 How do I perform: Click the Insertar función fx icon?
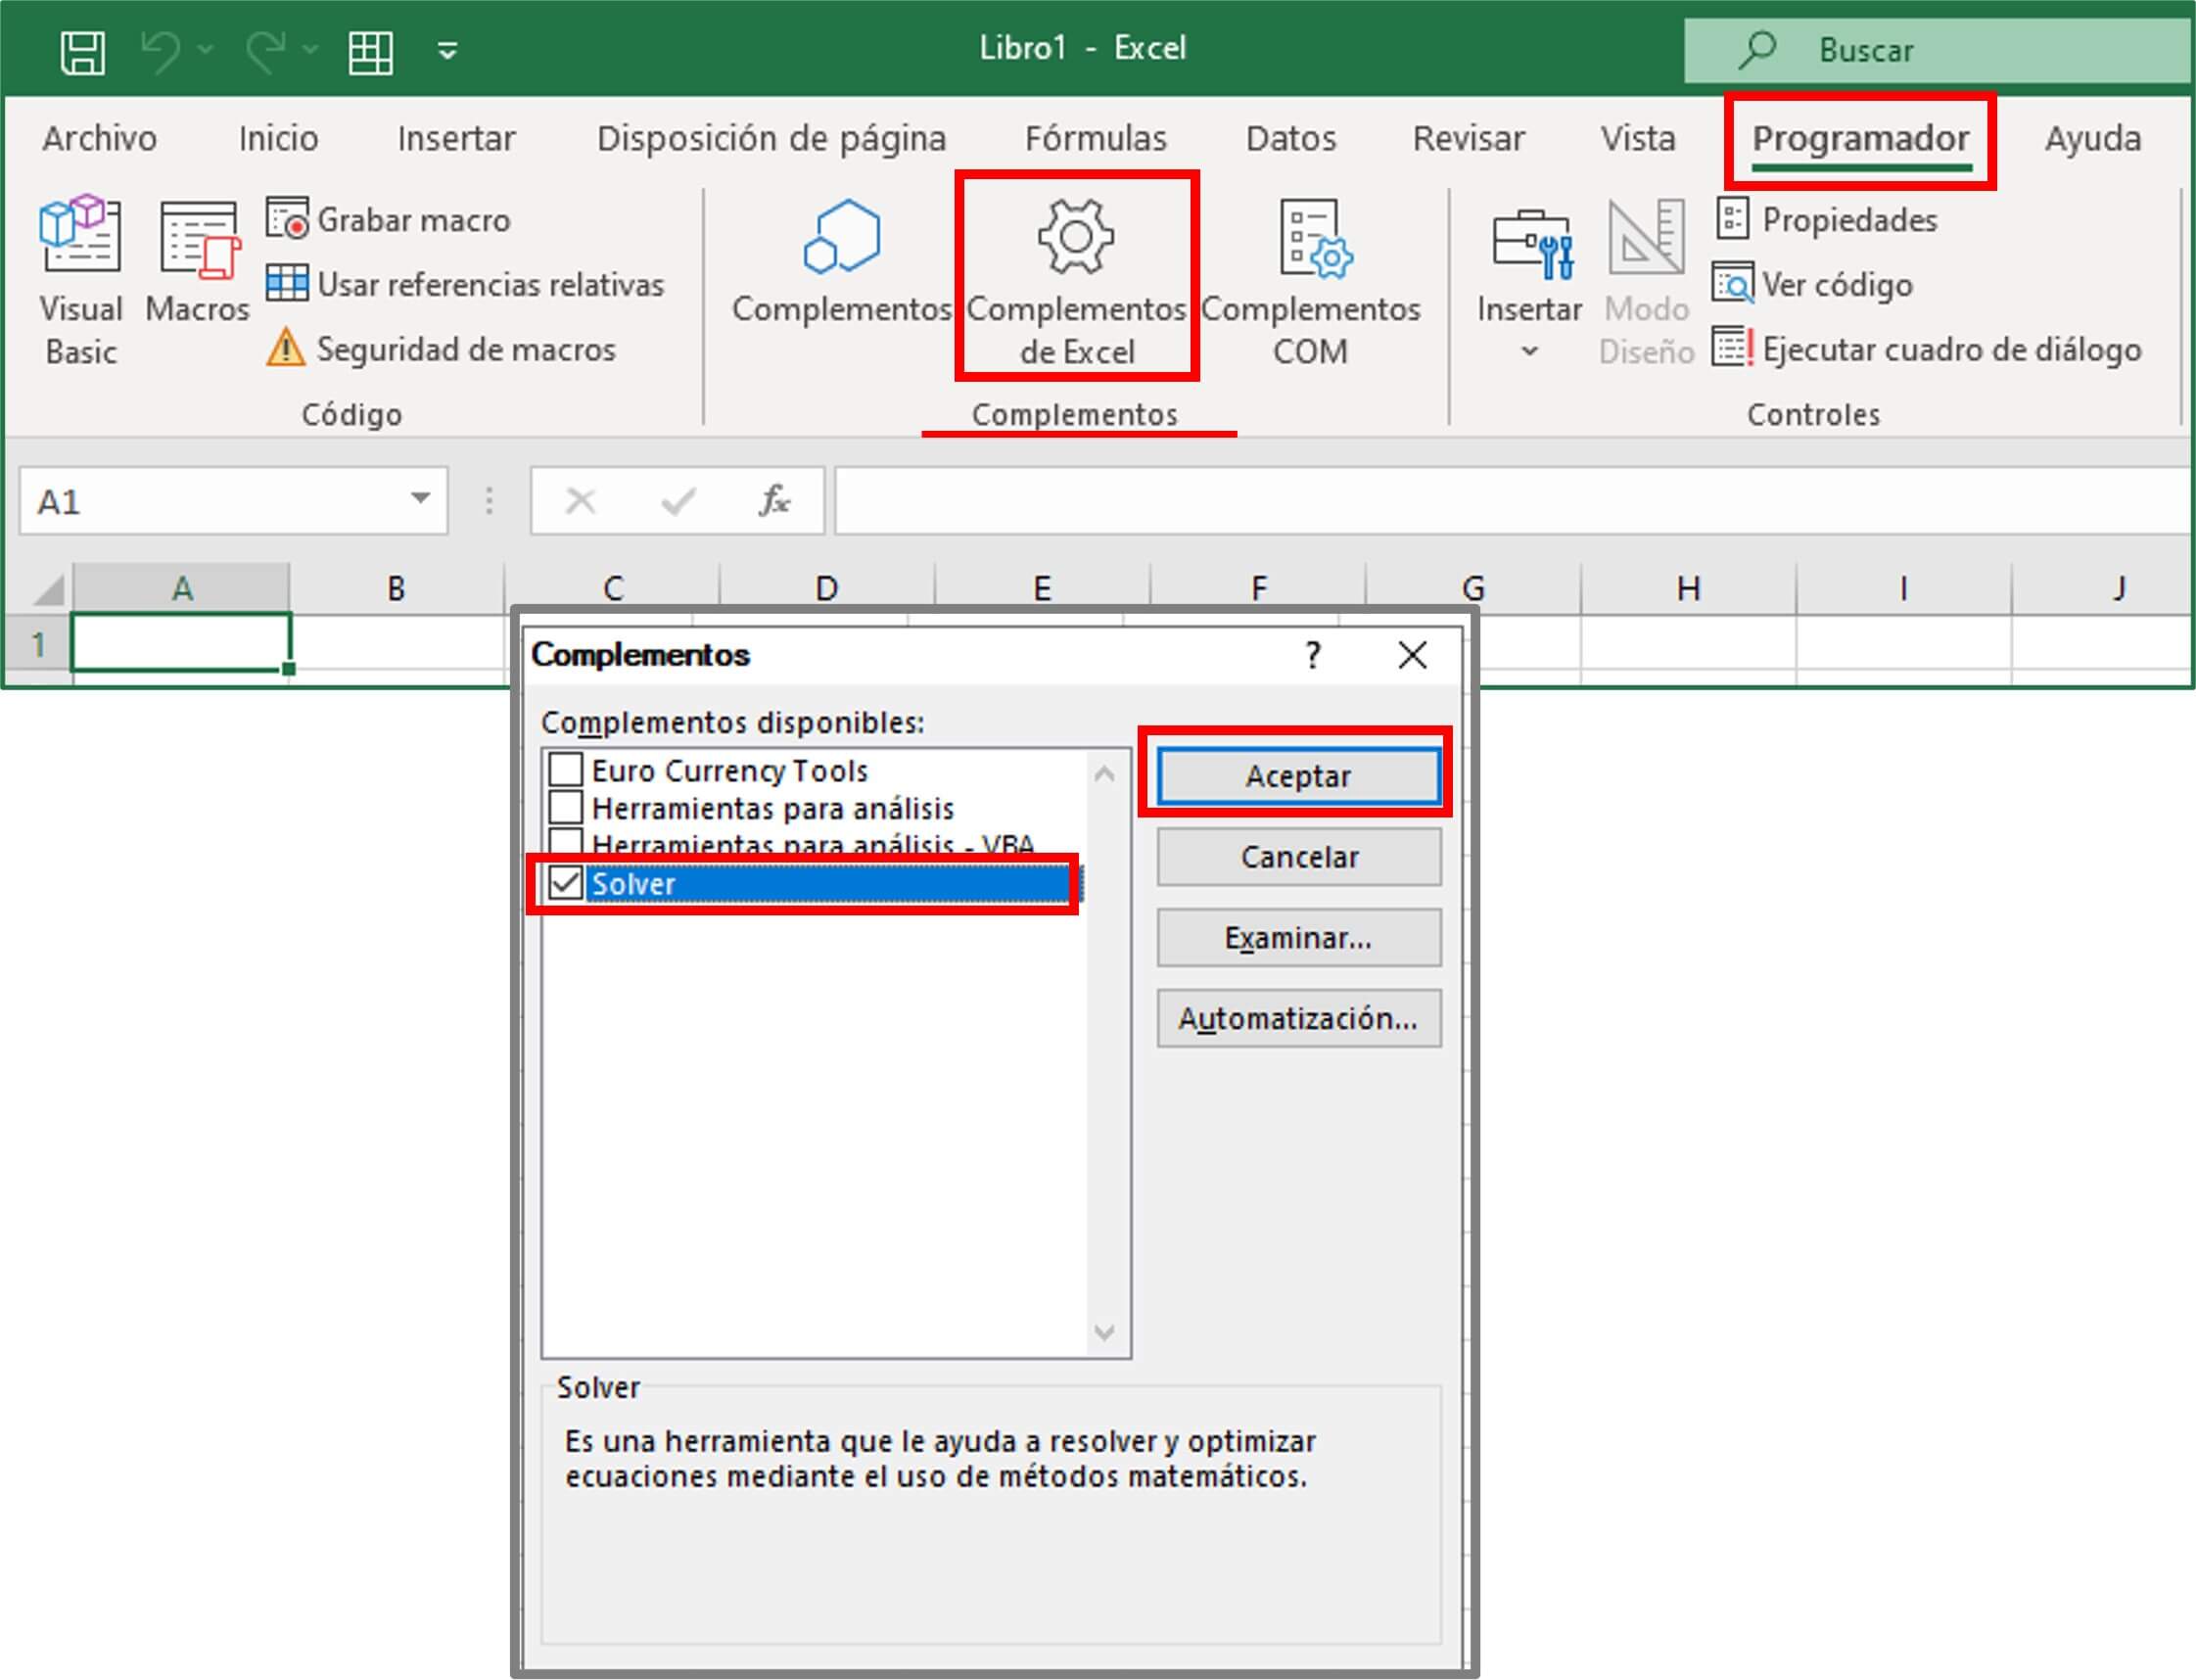[775, 501]
